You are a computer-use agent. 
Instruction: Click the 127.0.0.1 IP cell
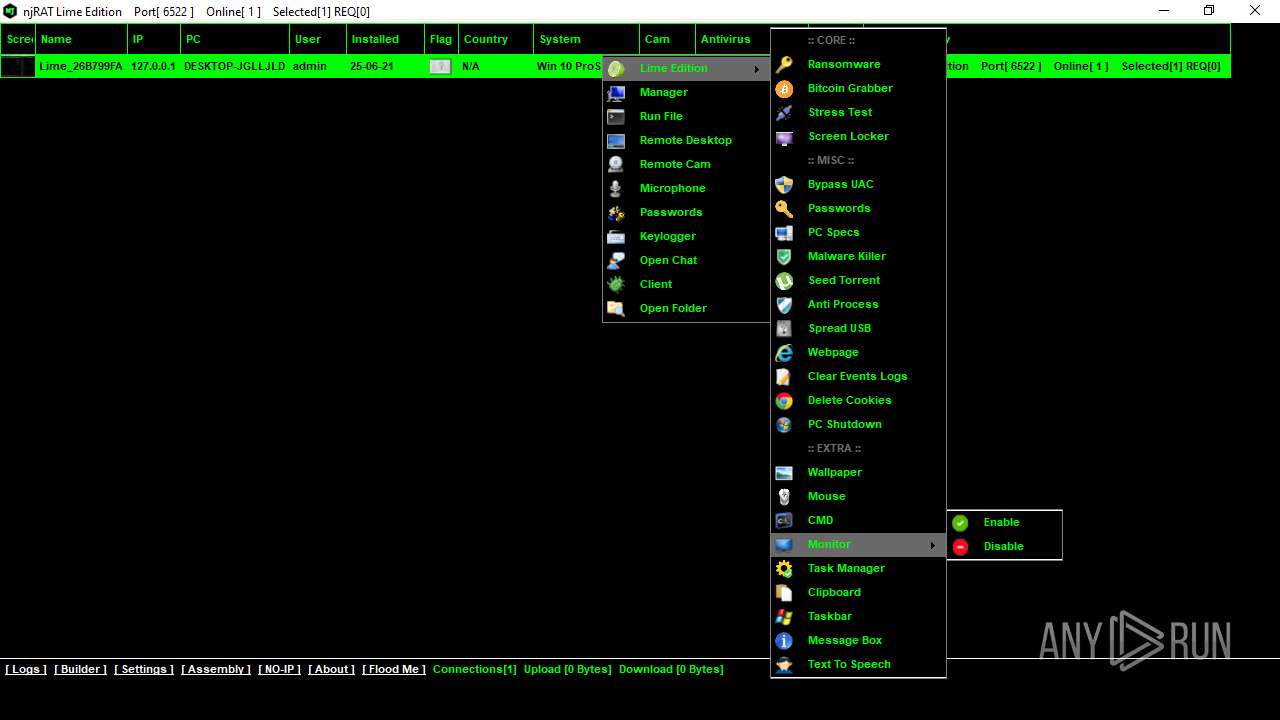153,66
